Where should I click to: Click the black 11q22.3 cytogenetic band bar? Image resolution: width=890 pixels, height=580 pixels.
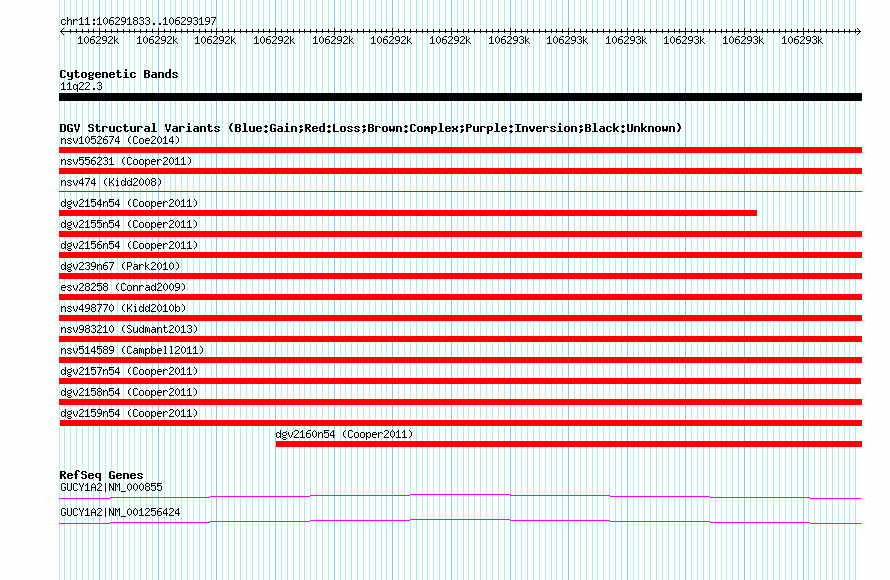[x=460, y=97]
